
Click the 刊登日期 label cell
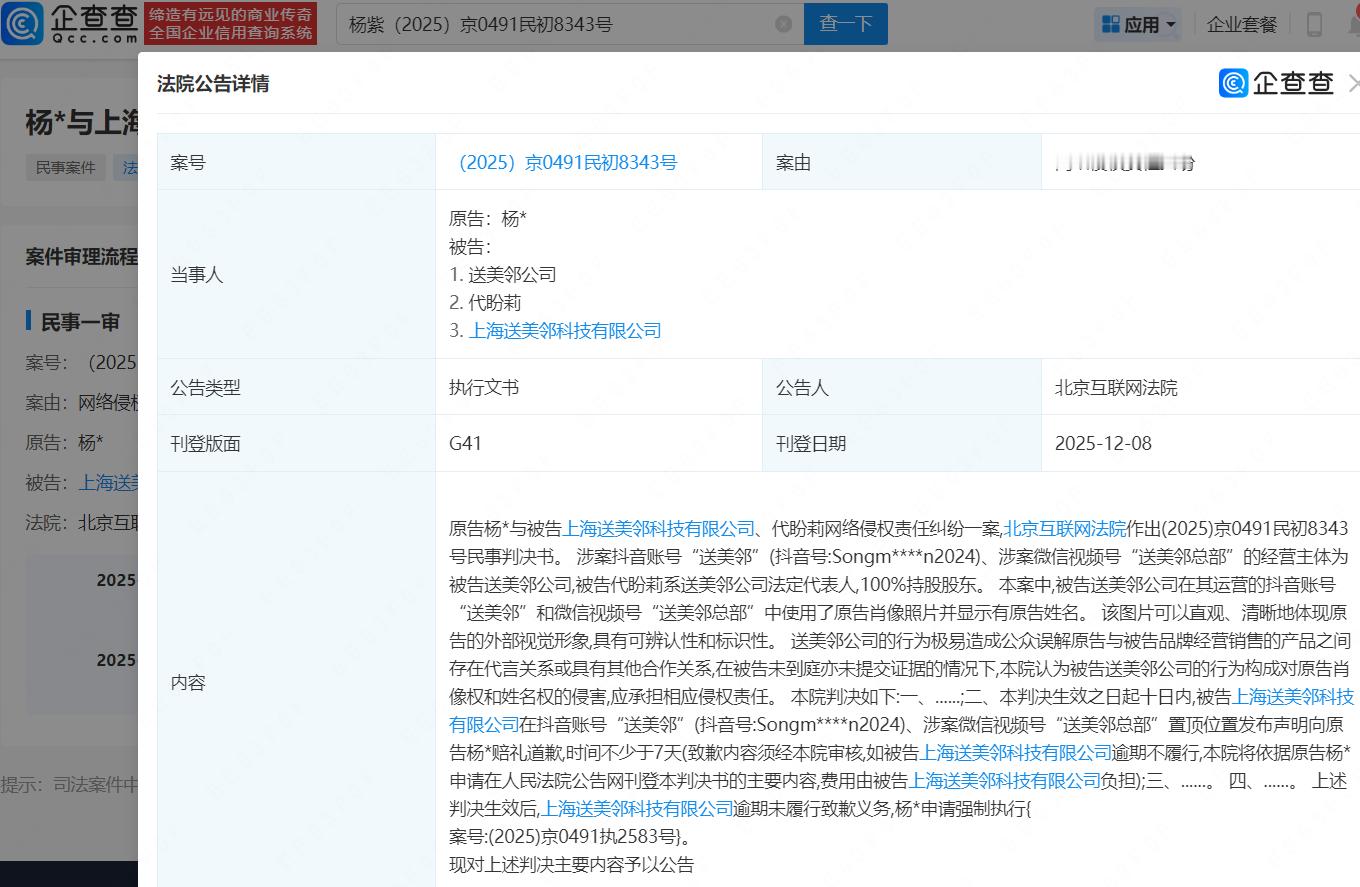click(902, 443)
